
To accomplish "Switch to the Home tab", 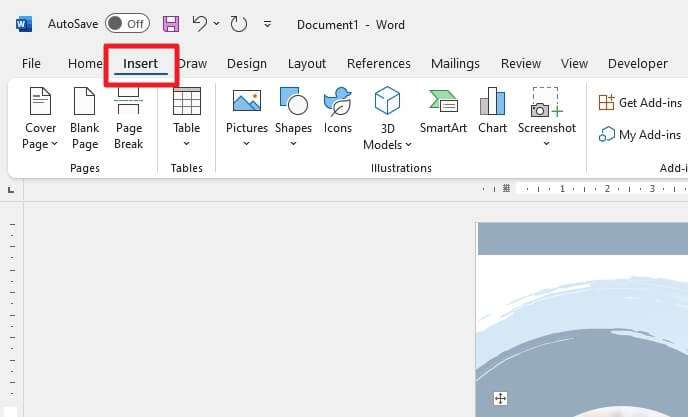I will point(85,64).
